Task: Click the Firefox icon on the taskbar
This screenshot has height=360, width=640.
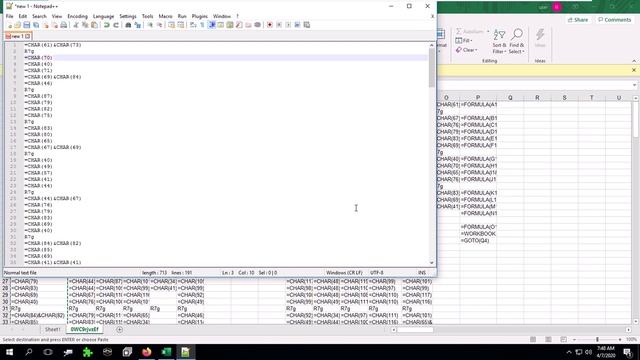Action: click(x=147, y=352)
